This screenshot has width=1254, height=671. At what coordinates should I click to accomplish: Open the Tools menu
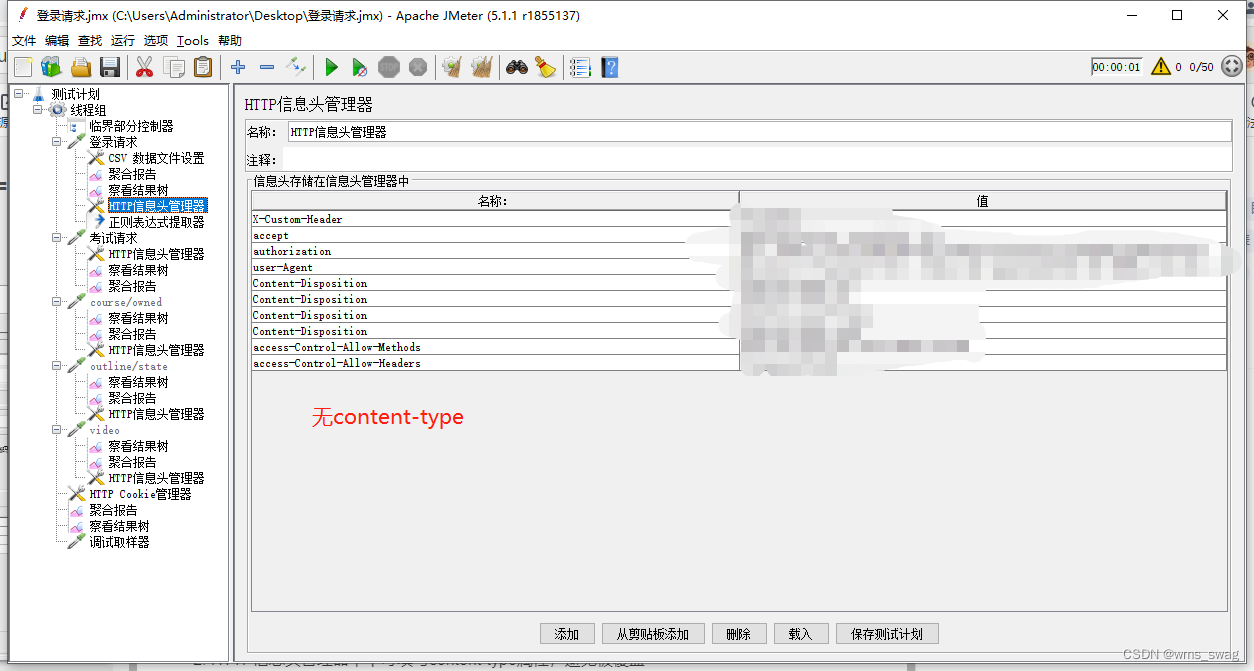coord(192,40)
